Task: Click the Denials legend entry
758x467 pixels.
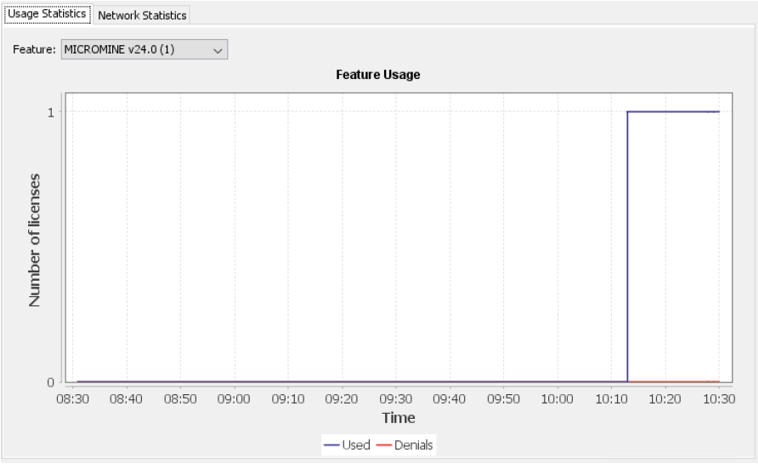Action: (404, 445)
